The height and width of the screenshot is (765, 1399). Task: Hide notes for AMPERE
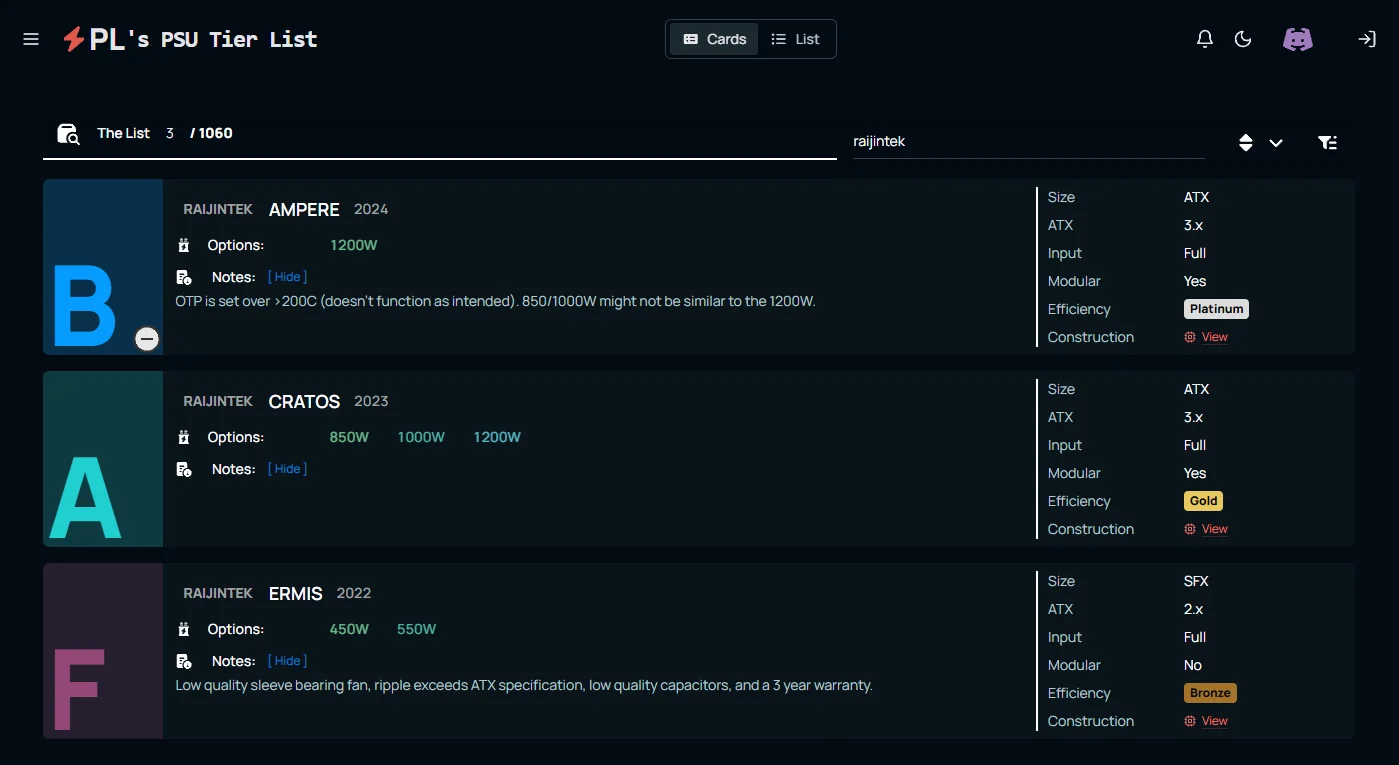pyautogui.click(x=287, y=277)
